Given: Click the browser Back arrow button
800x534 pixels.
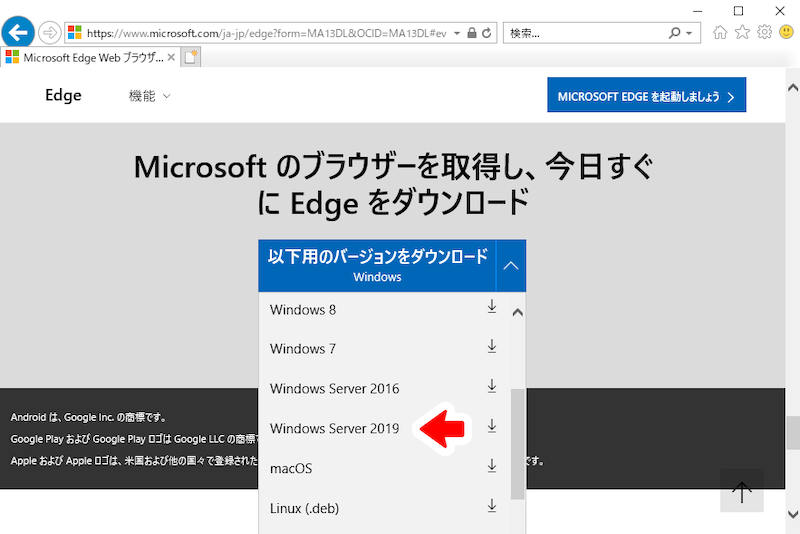Looking at the screenshot, I should point(18,33).
